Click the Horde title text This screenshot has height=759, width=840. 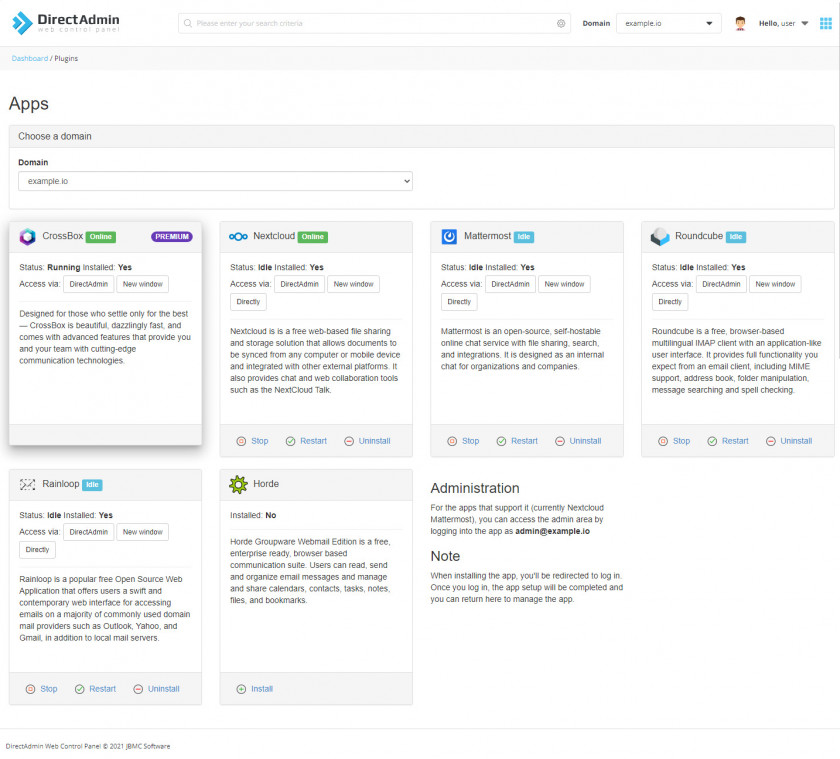tap(266, 484)
